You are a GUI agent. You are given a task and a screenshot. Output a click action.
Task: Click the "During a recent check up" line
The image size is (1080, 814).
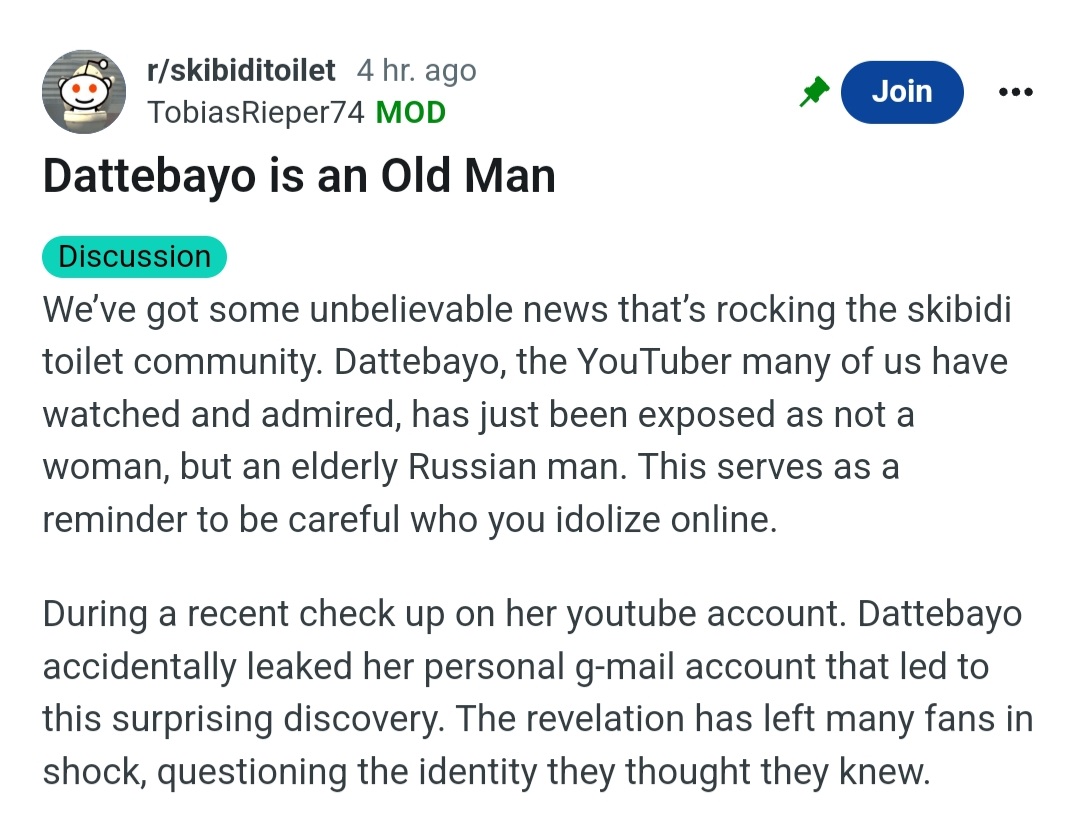coord(532,613)
